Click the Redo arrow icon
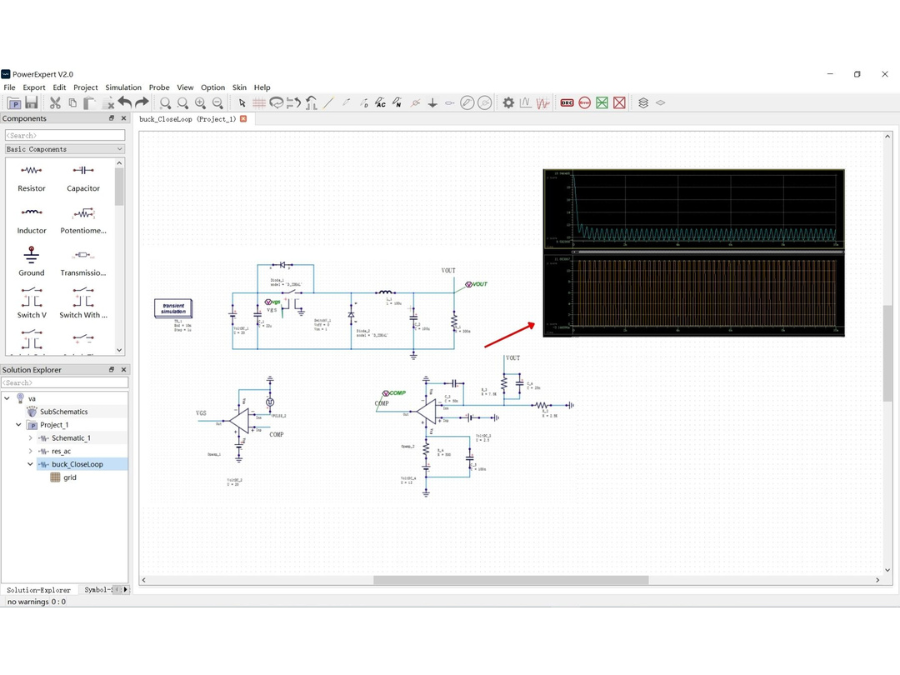Viewport: 900px width, 675px height. pos(142,103)
